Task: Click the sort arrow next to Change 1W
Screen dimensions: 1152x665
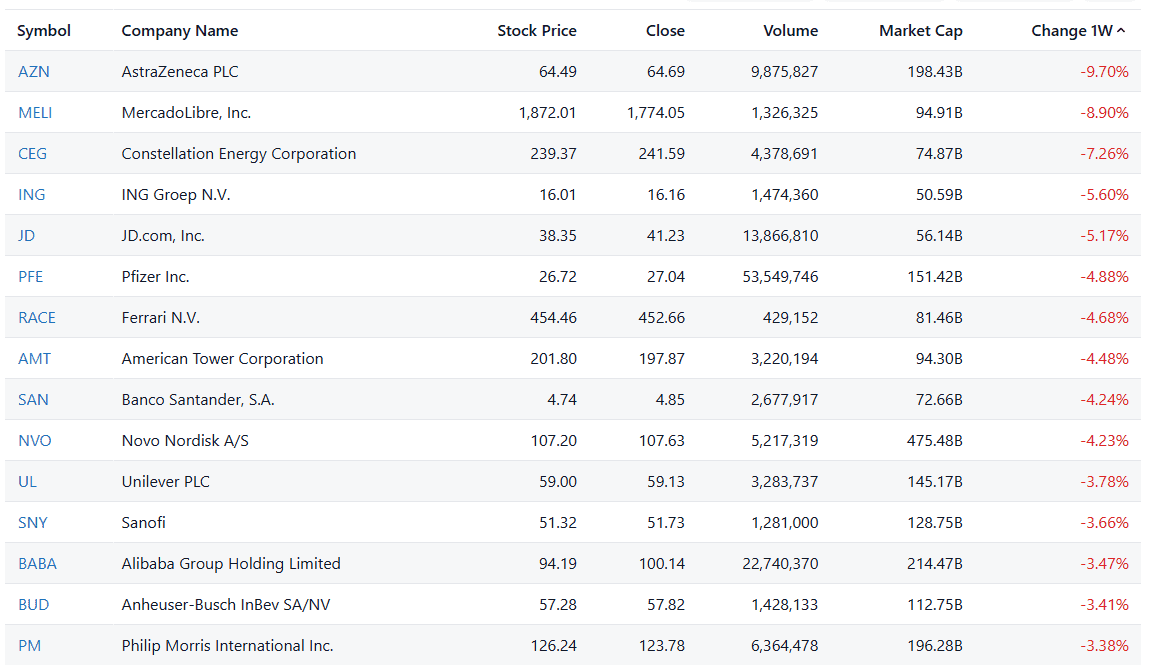Action: pyautogui.click(x=1121, y=31)
